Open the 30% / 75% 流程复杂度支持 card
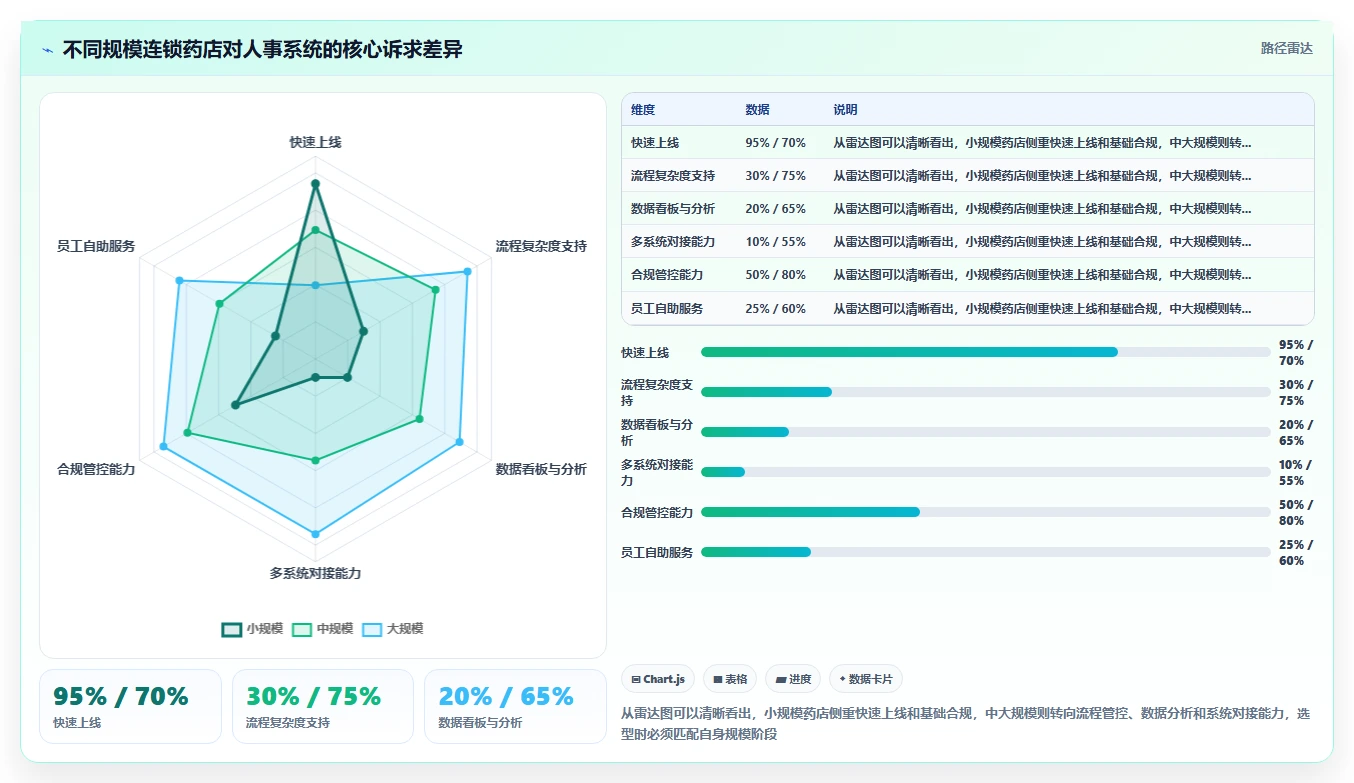Viewport: 1354px width, 783px height. [323, 706]
